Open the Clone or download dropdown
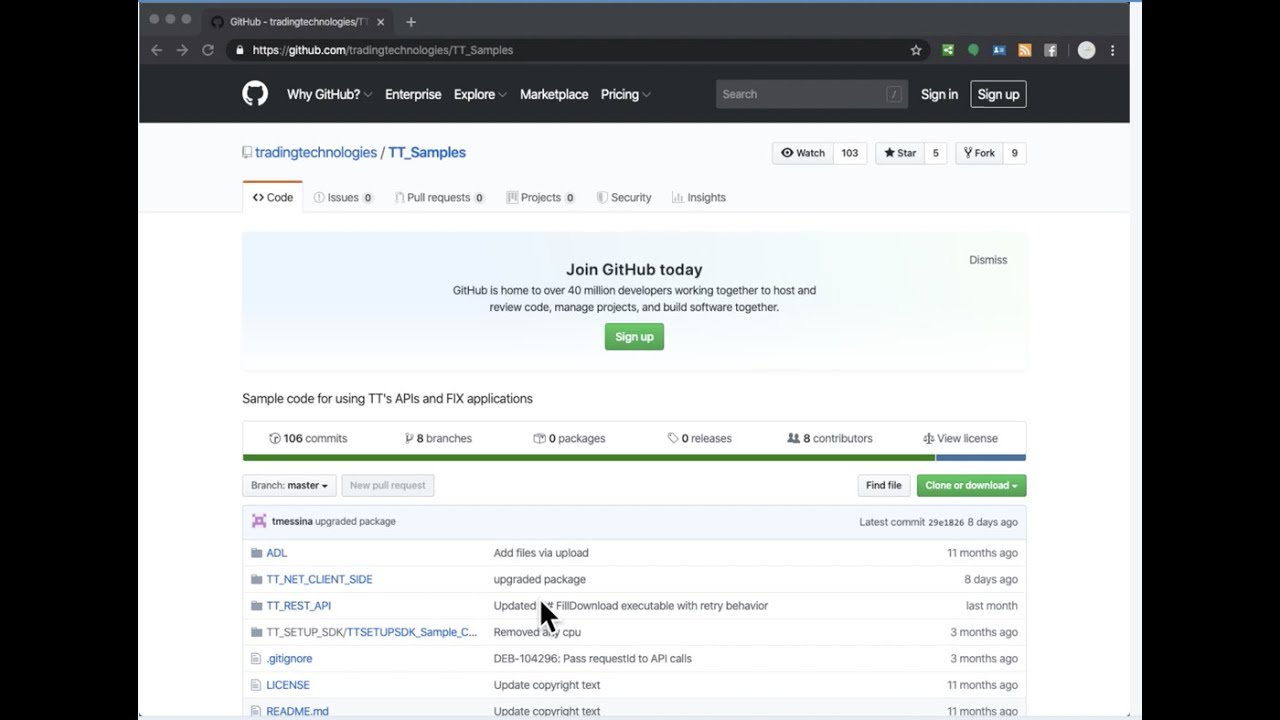 pyautogui.click(x=971, y=485)
